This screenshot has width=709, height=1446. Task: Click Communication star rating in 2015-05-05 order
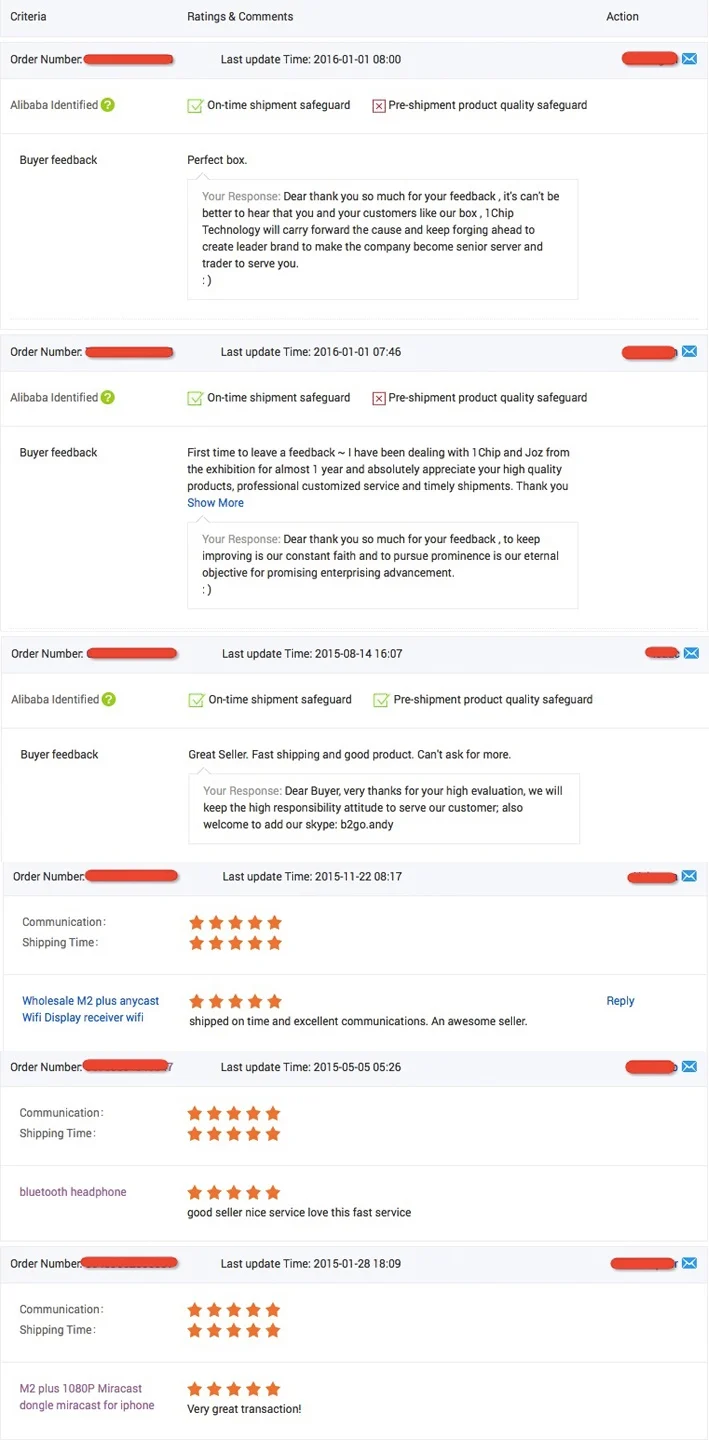[234, 1113]
